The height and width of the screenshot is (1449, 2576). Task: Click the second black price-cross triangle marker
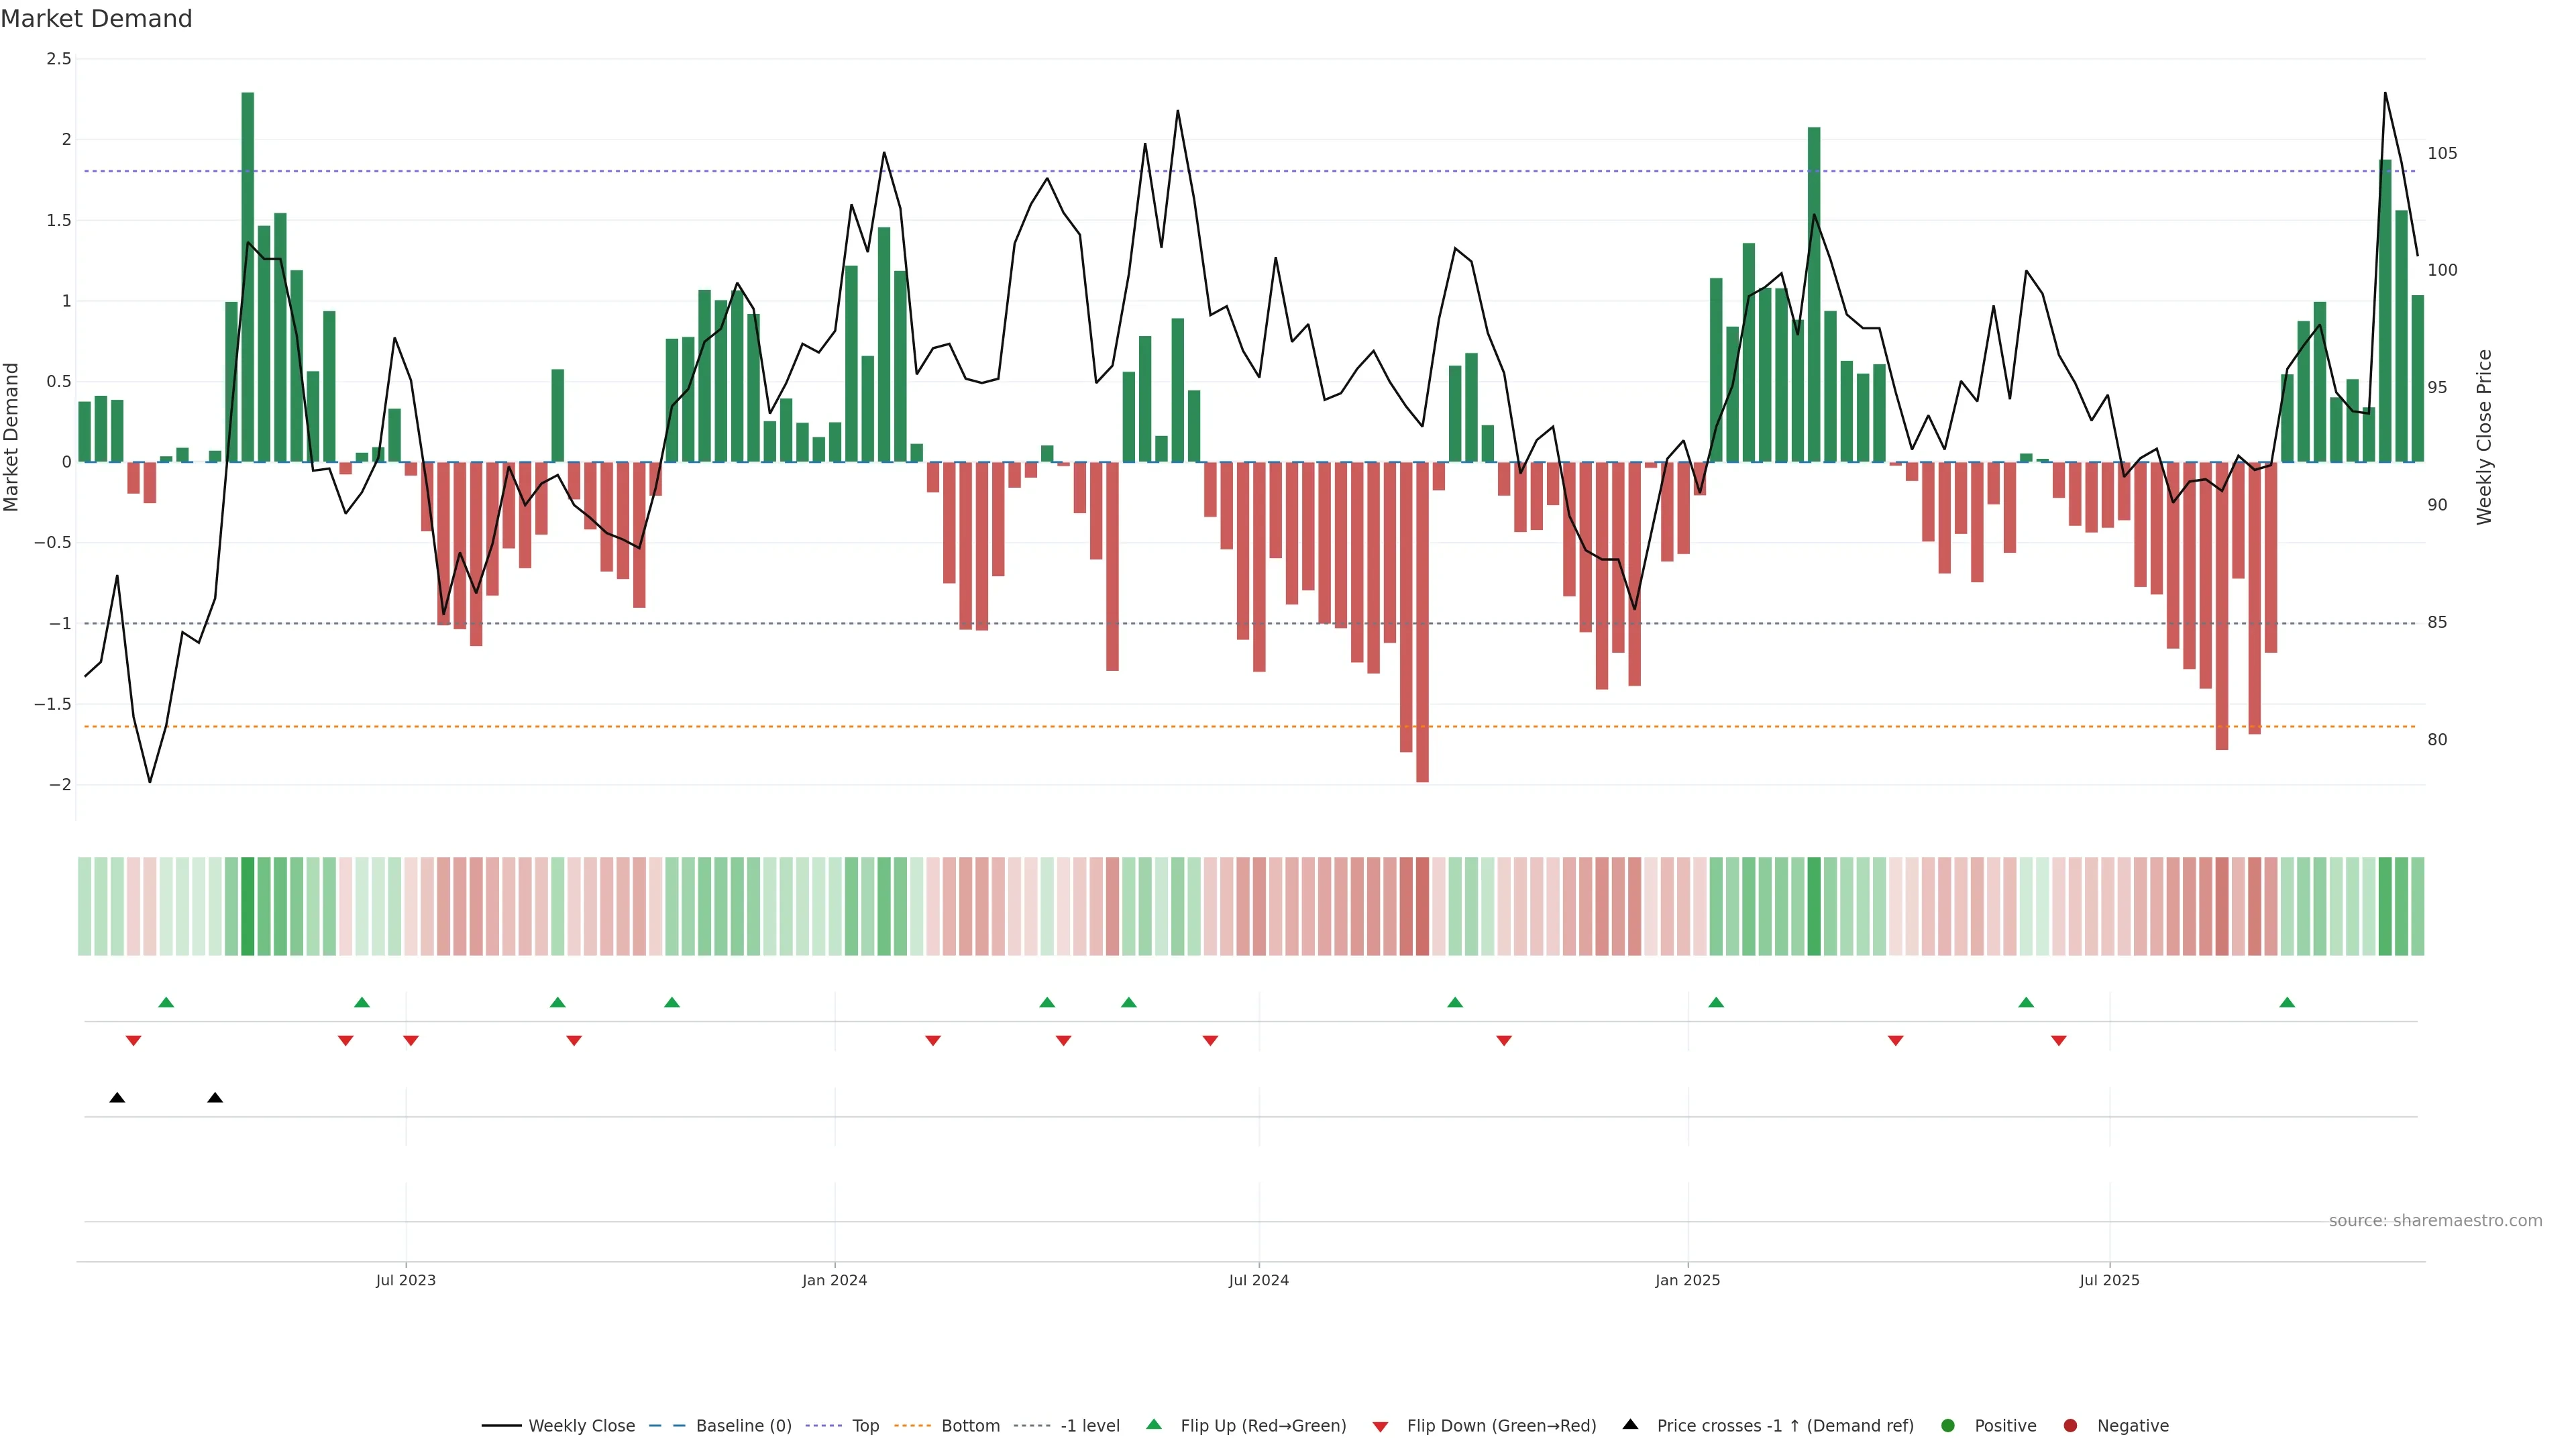point(215,1098)
